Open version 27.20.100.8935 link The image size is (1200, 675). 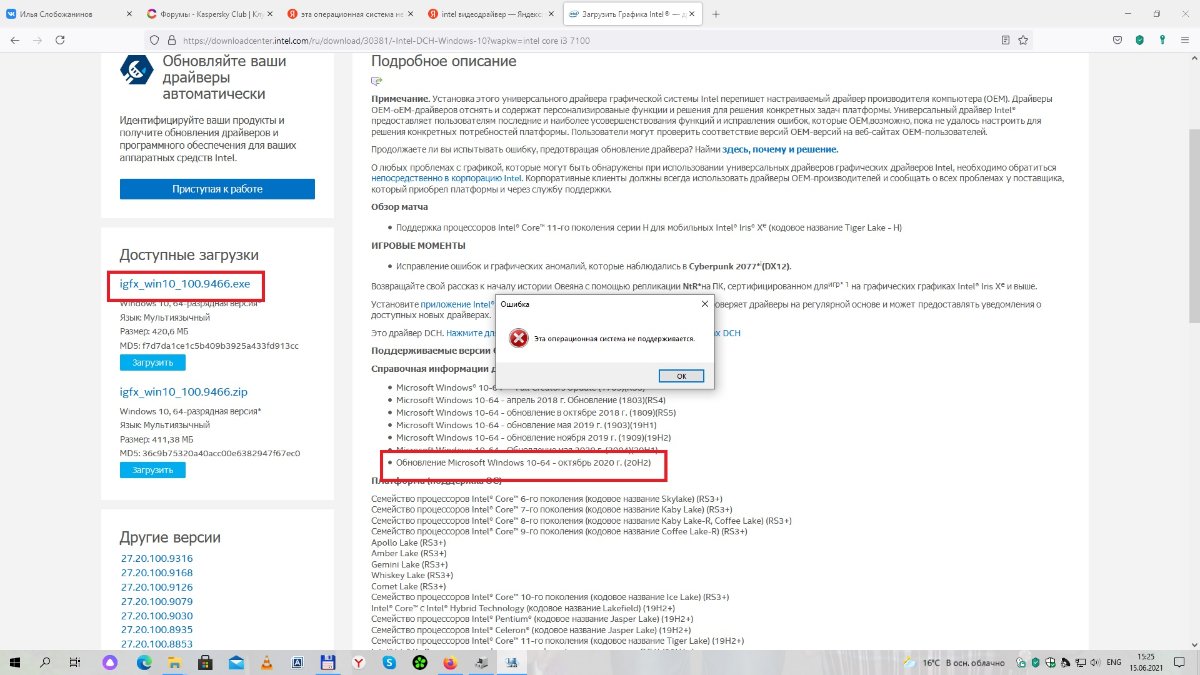click(x=157, y=630)
